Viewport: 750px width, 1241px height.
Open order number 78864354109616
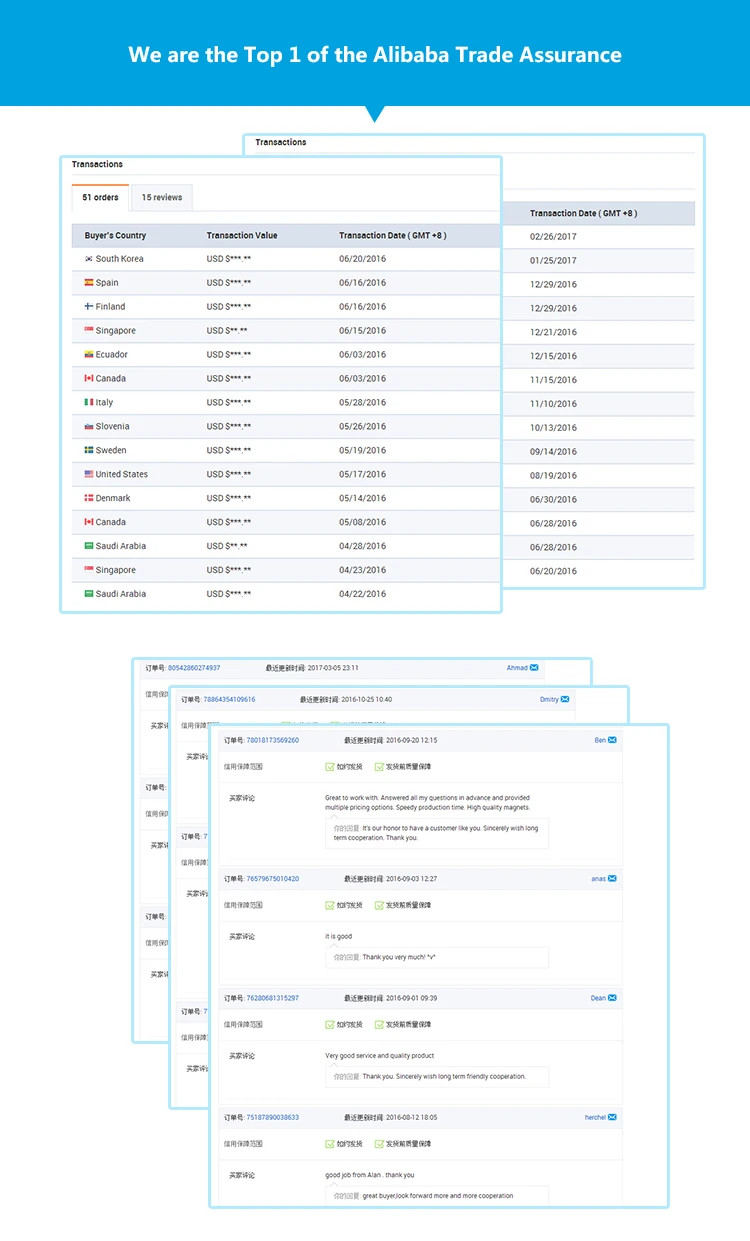click(229, 699)
